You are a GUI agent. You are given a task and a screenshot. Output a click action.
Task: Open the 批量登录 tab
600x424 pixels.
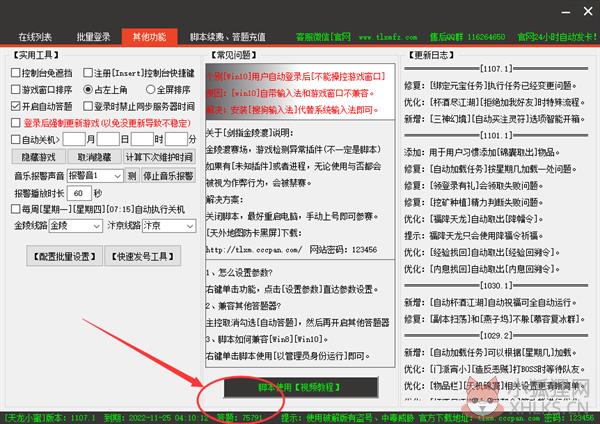(93, 37)
